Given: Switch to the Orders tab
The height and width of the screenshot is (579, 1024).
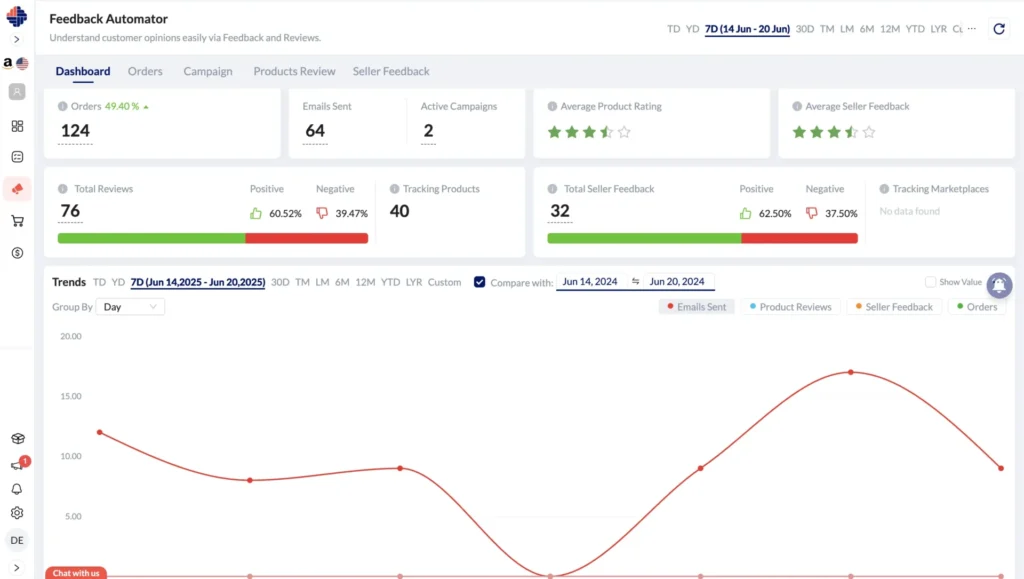Looking at the screenshot, I should (x=145, y=71).
